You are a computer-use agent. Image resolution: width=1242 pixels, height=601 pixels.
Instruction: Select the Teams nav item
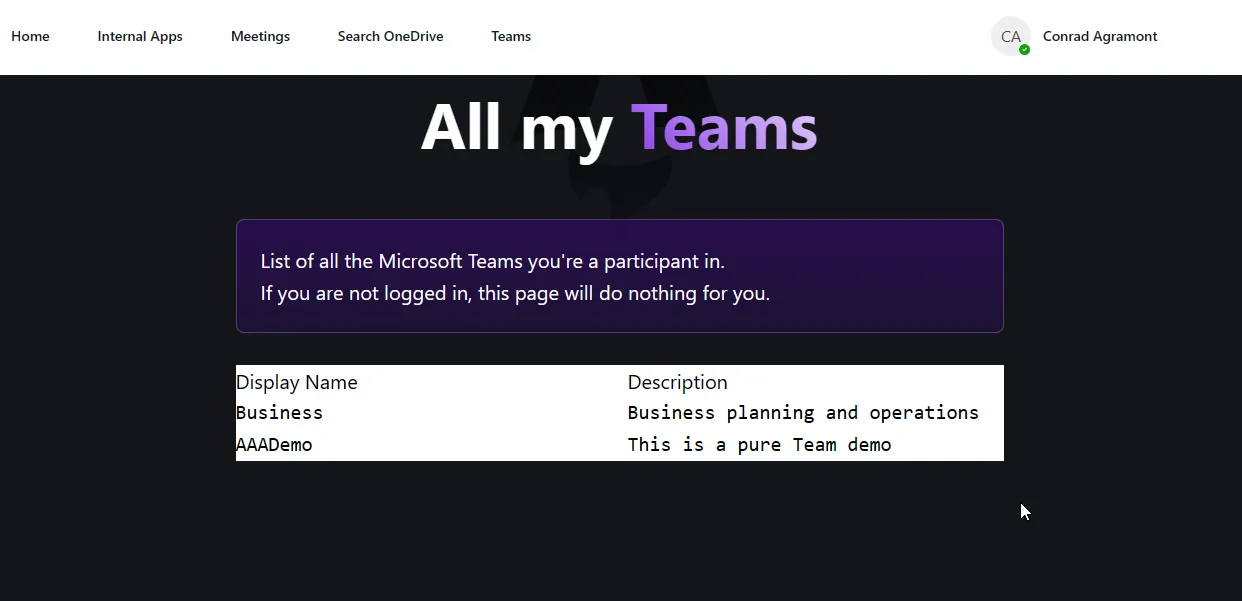tap(511, 36)
